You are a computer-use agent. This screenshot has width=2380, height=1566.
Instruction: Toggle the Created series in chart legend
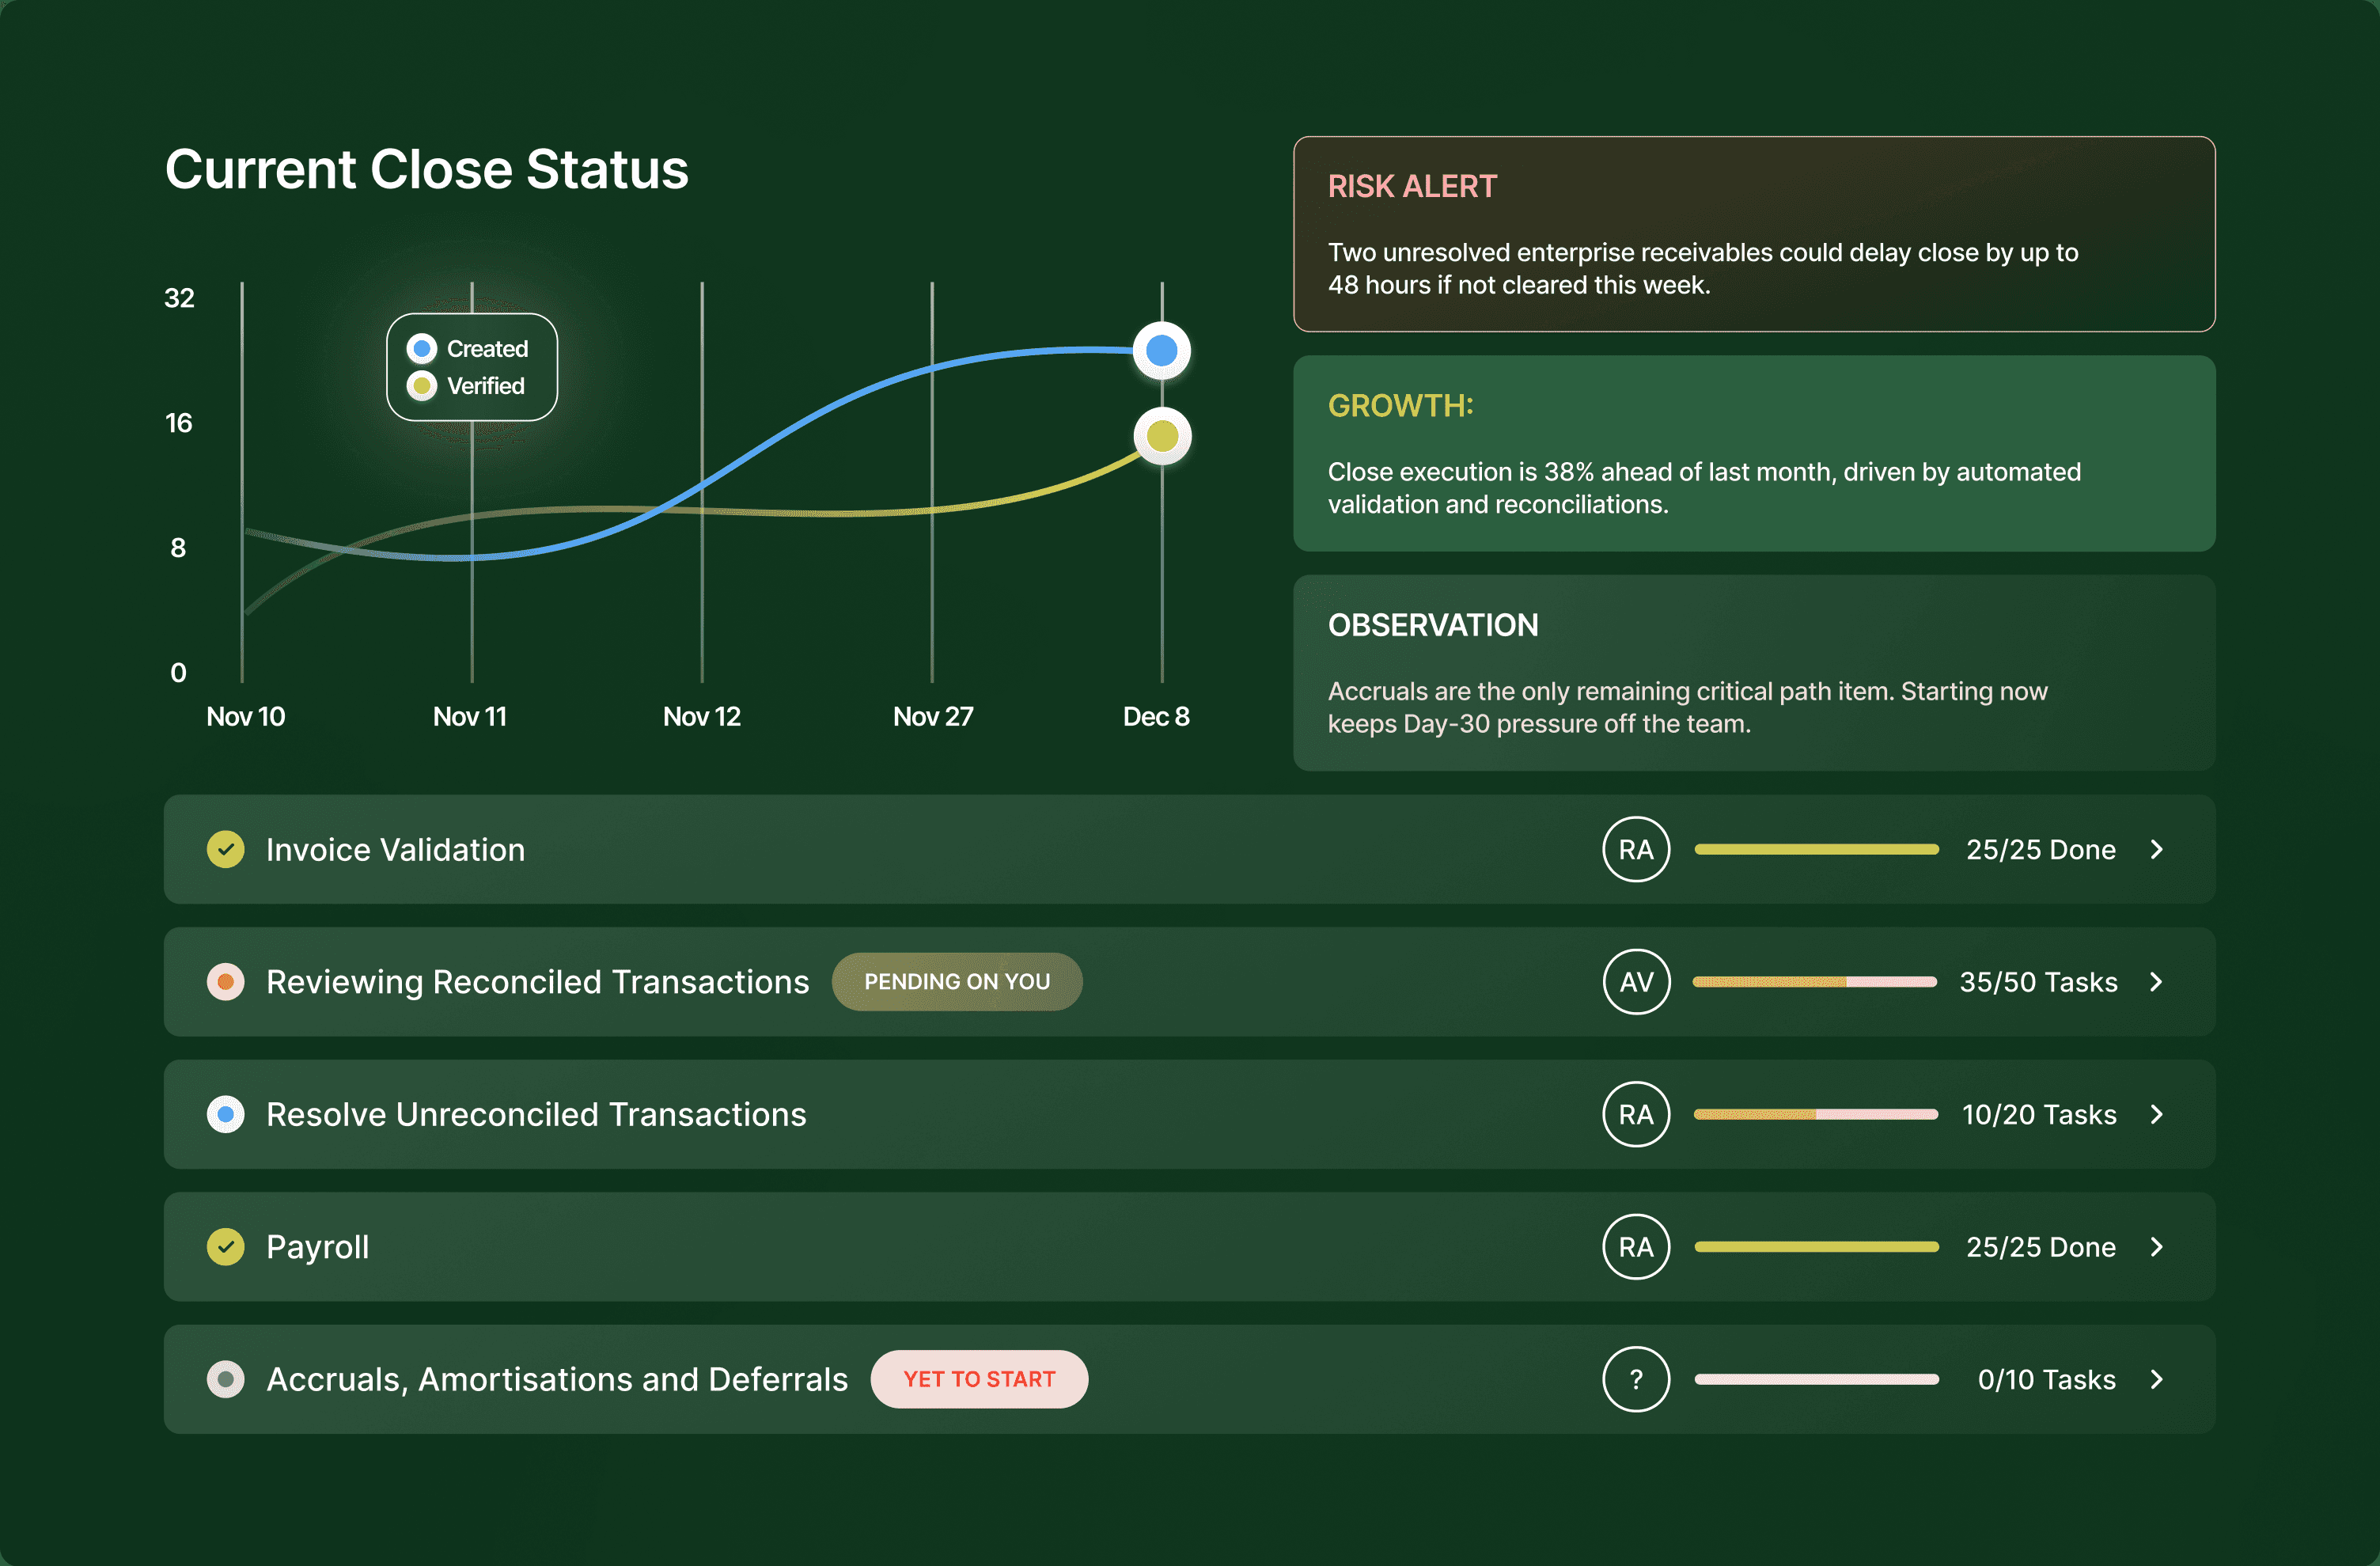[468, 349]
